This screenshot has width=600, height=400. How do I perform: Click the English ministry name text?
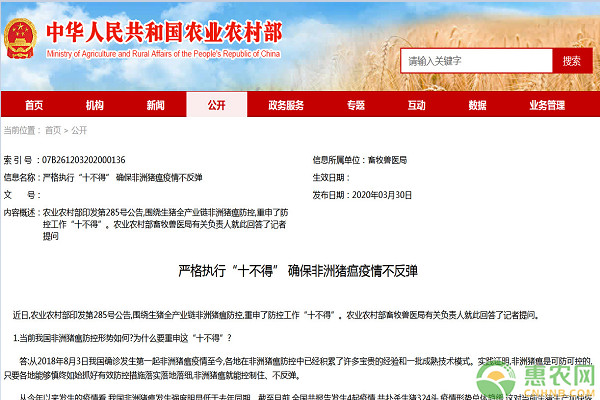pos(163,54)
